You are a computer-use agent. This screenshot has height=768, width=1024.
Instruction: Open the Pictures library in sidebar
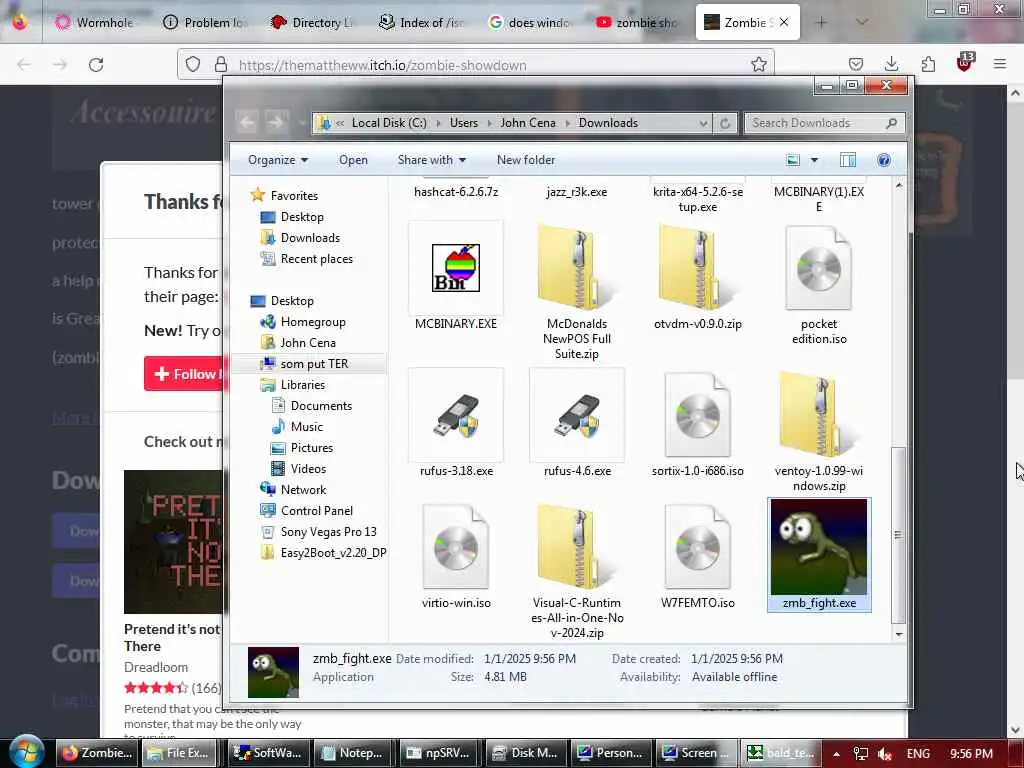[x=312, y=447]
